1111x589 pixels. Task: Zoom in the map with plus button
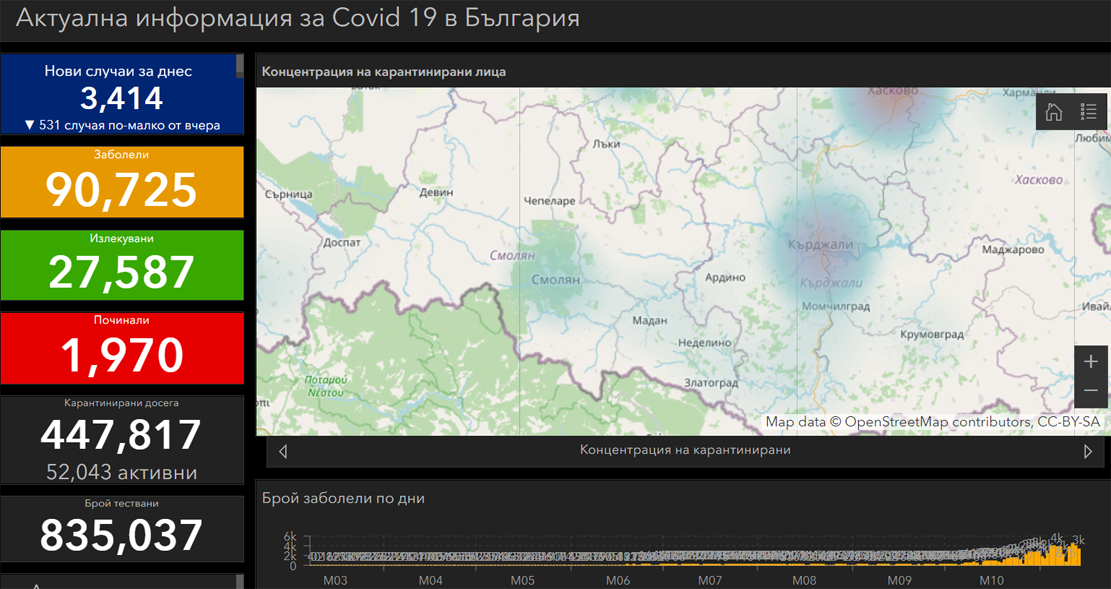[1090, 361]
